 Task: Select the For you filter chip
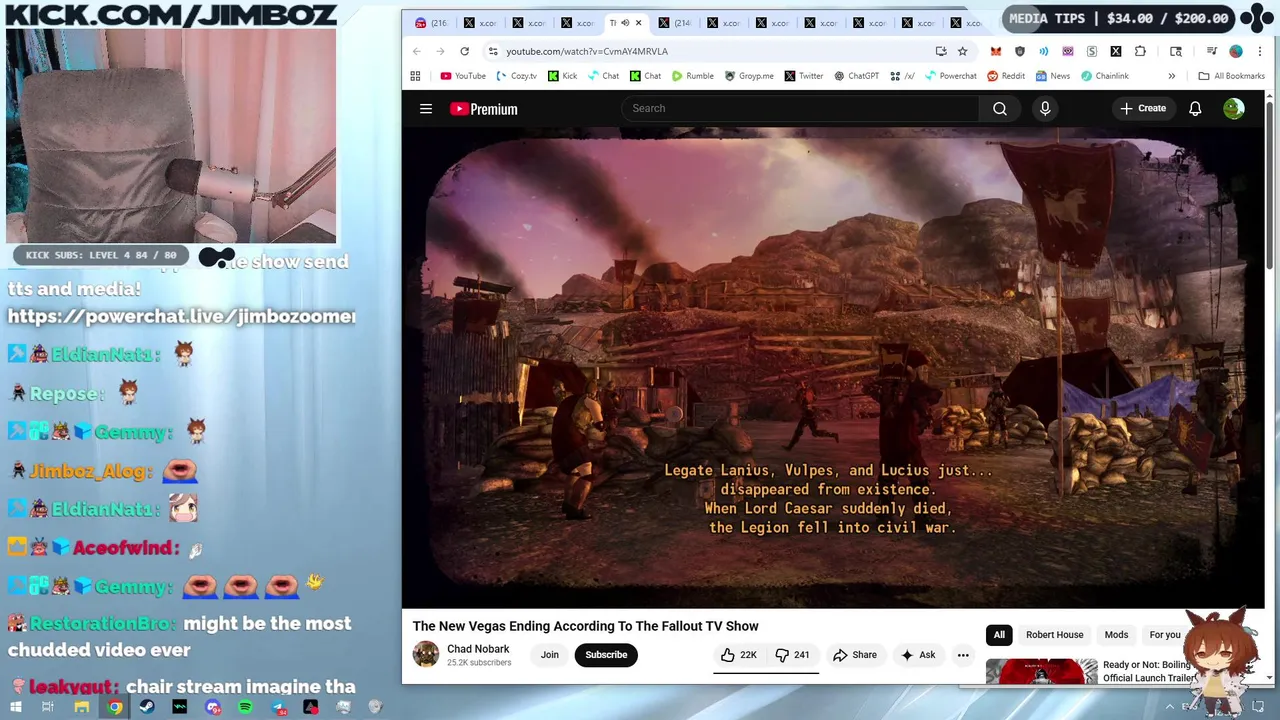pos(1165,635)
